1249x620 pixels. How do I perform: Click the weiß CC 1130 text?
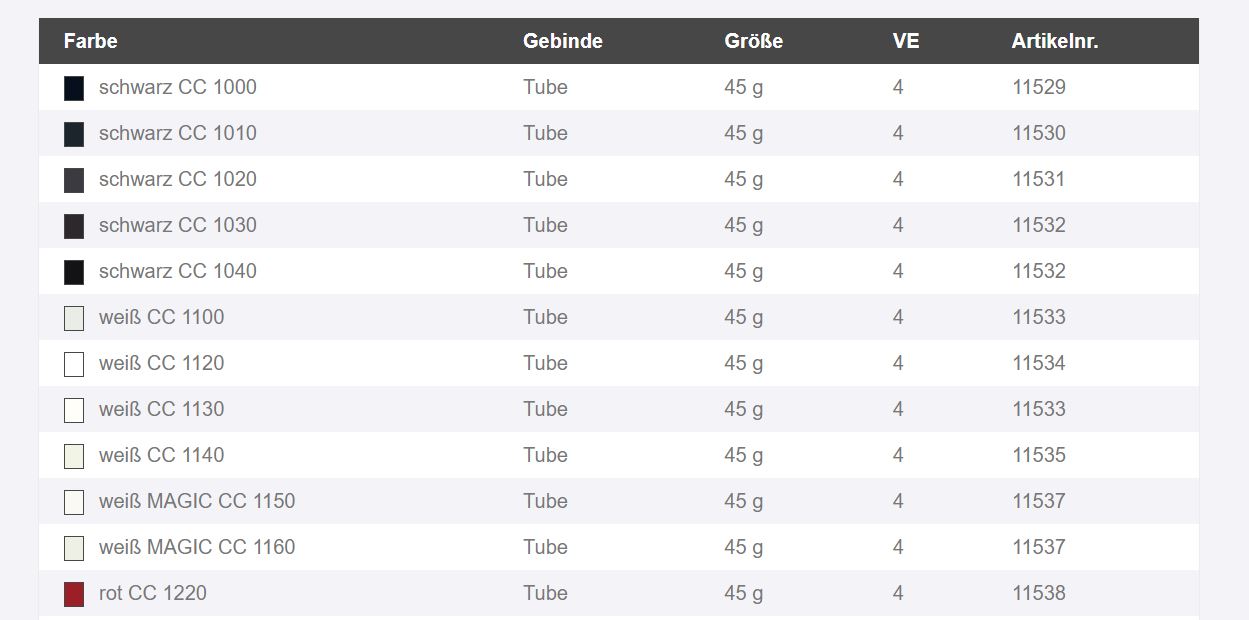click(x=162, y=409)
